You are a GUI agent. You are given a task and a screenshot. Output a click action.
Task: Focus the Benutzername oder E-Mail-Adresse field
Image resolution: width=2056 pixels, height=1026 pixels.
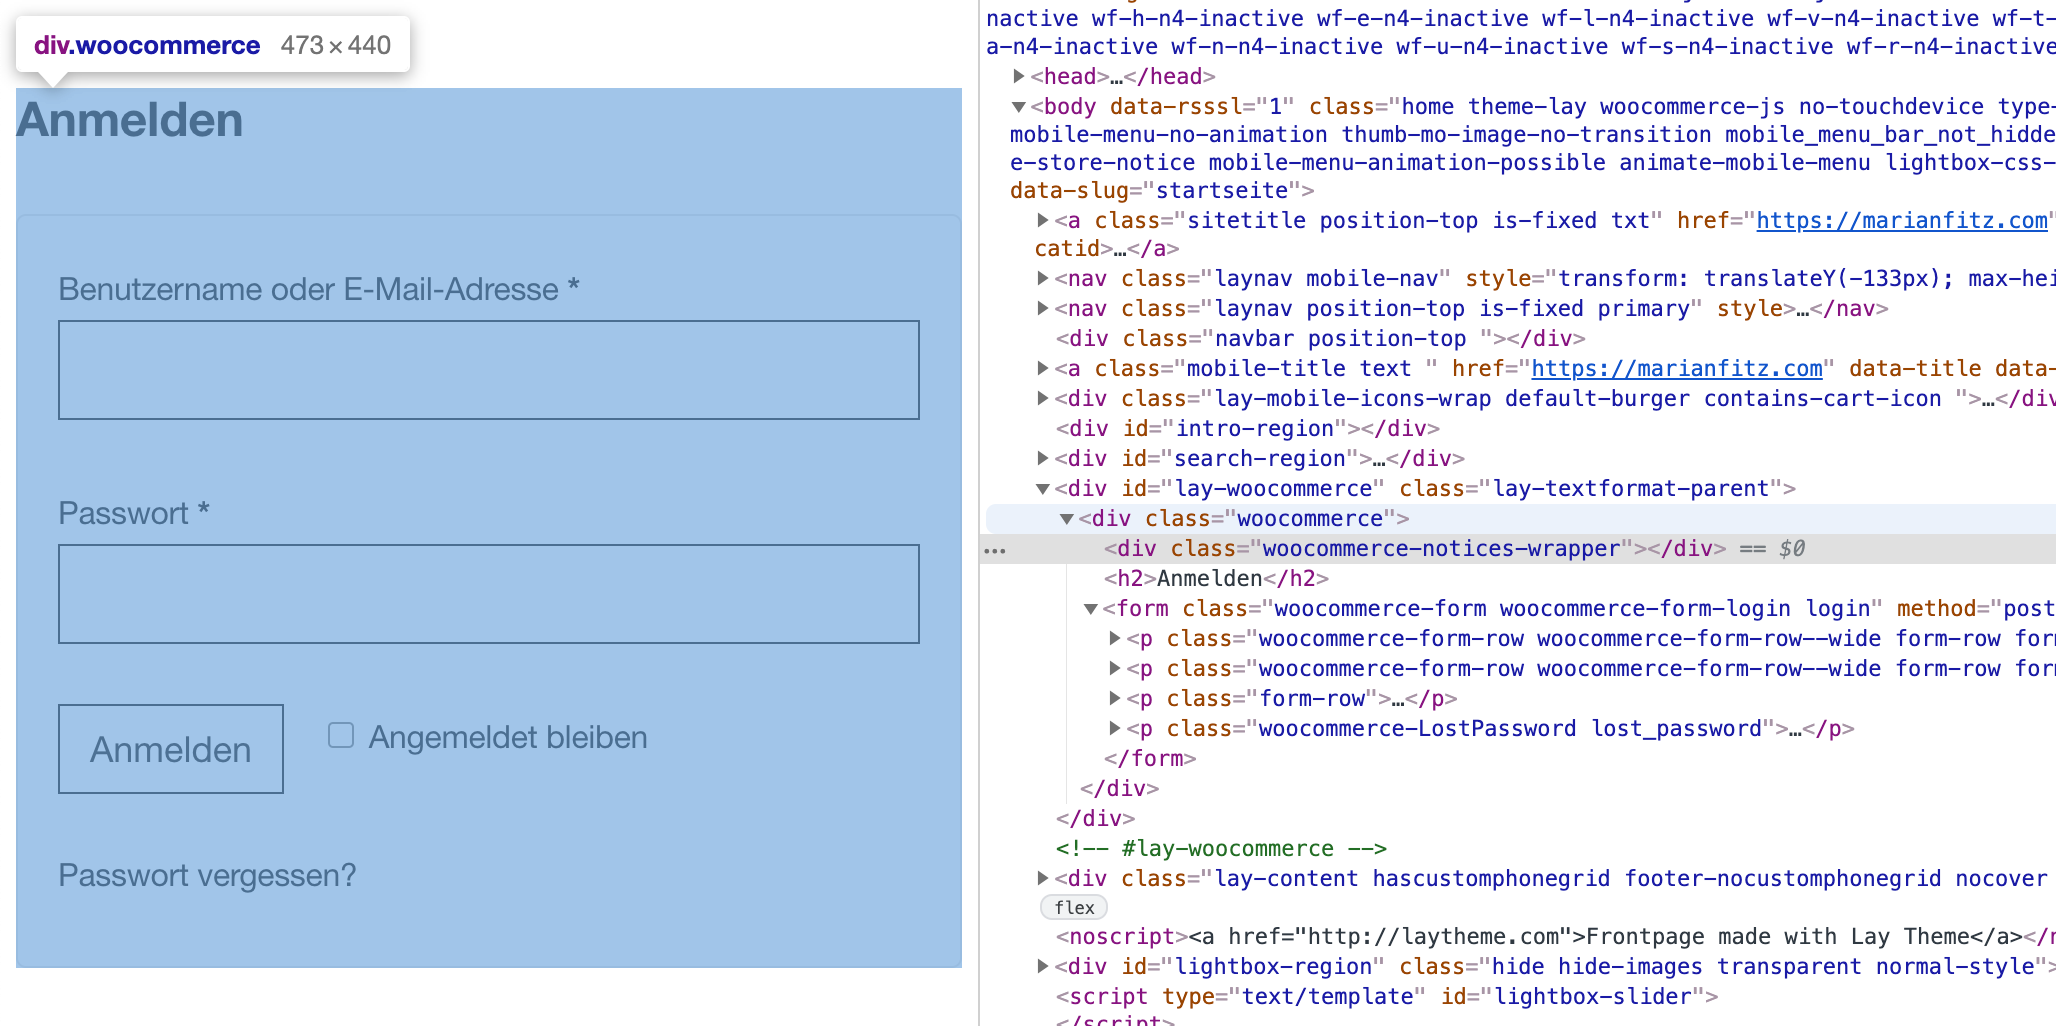488,370
